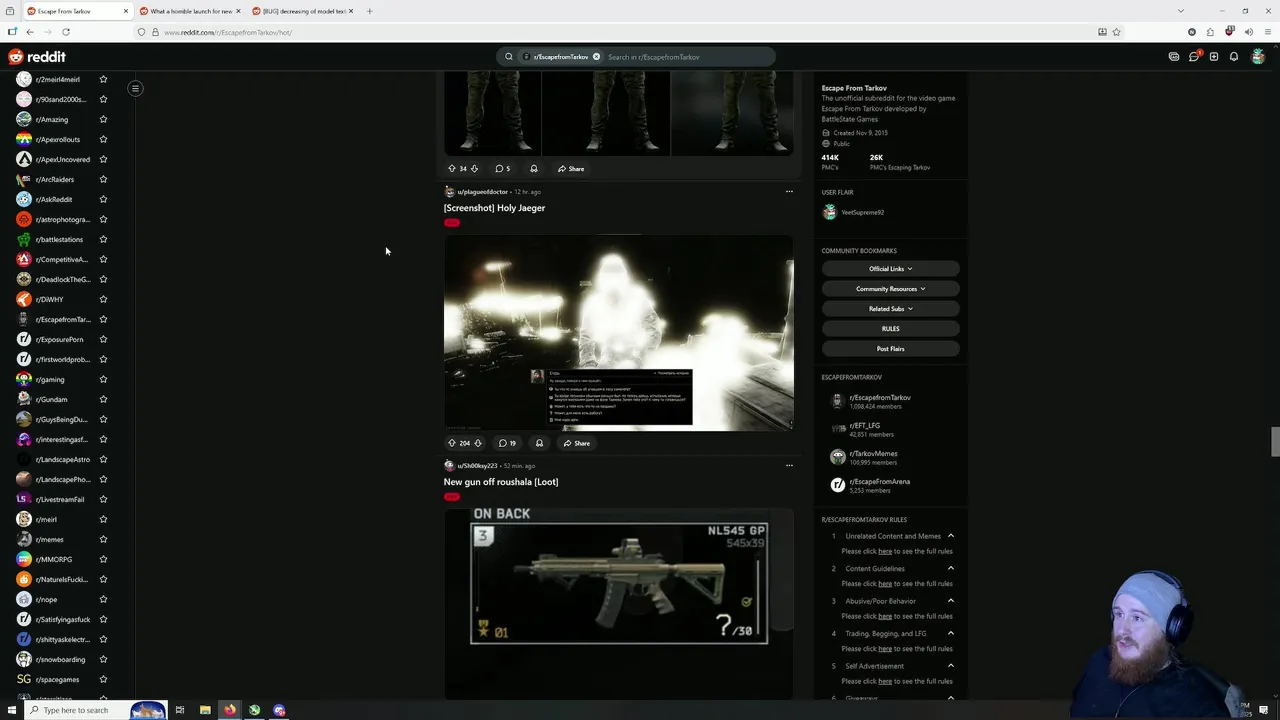Open the Post Flairs button
This screenshot has height=720, width=1280.
point(890,349)
